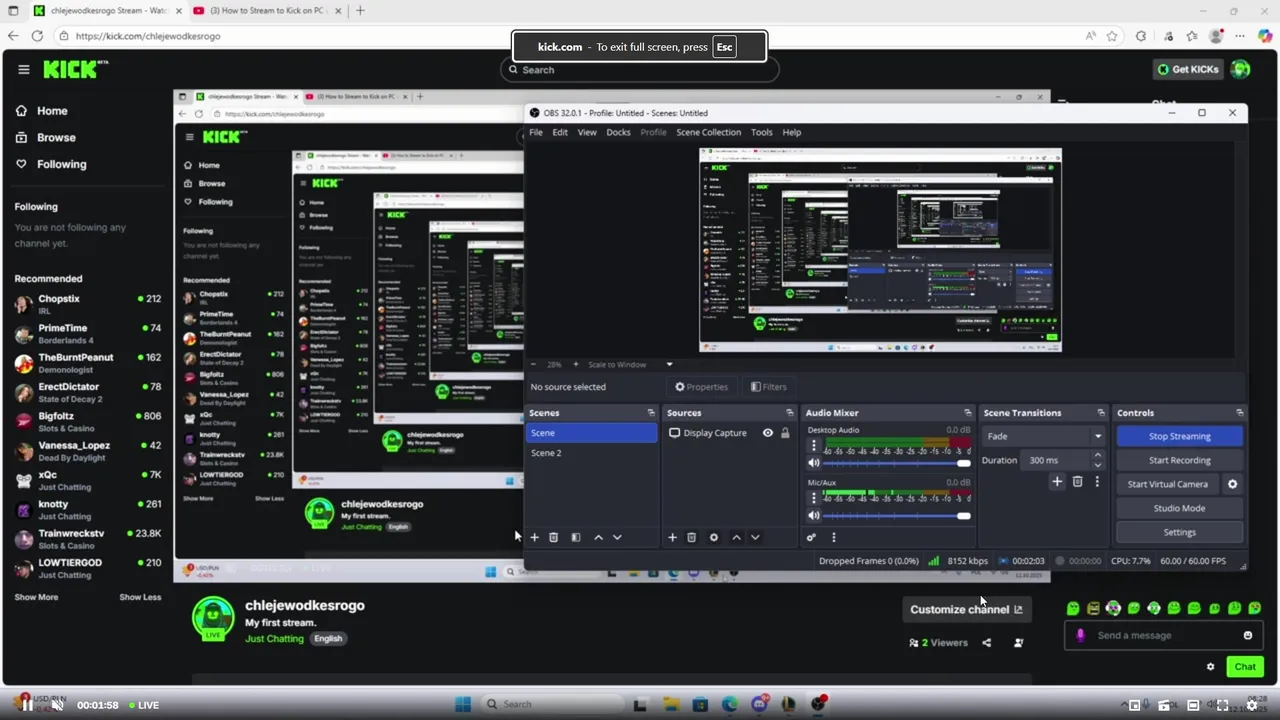Screen dimensions: 1280x720
Task: Click the Windows Start button
Action: pyautogui.click(x=463, y=704)
